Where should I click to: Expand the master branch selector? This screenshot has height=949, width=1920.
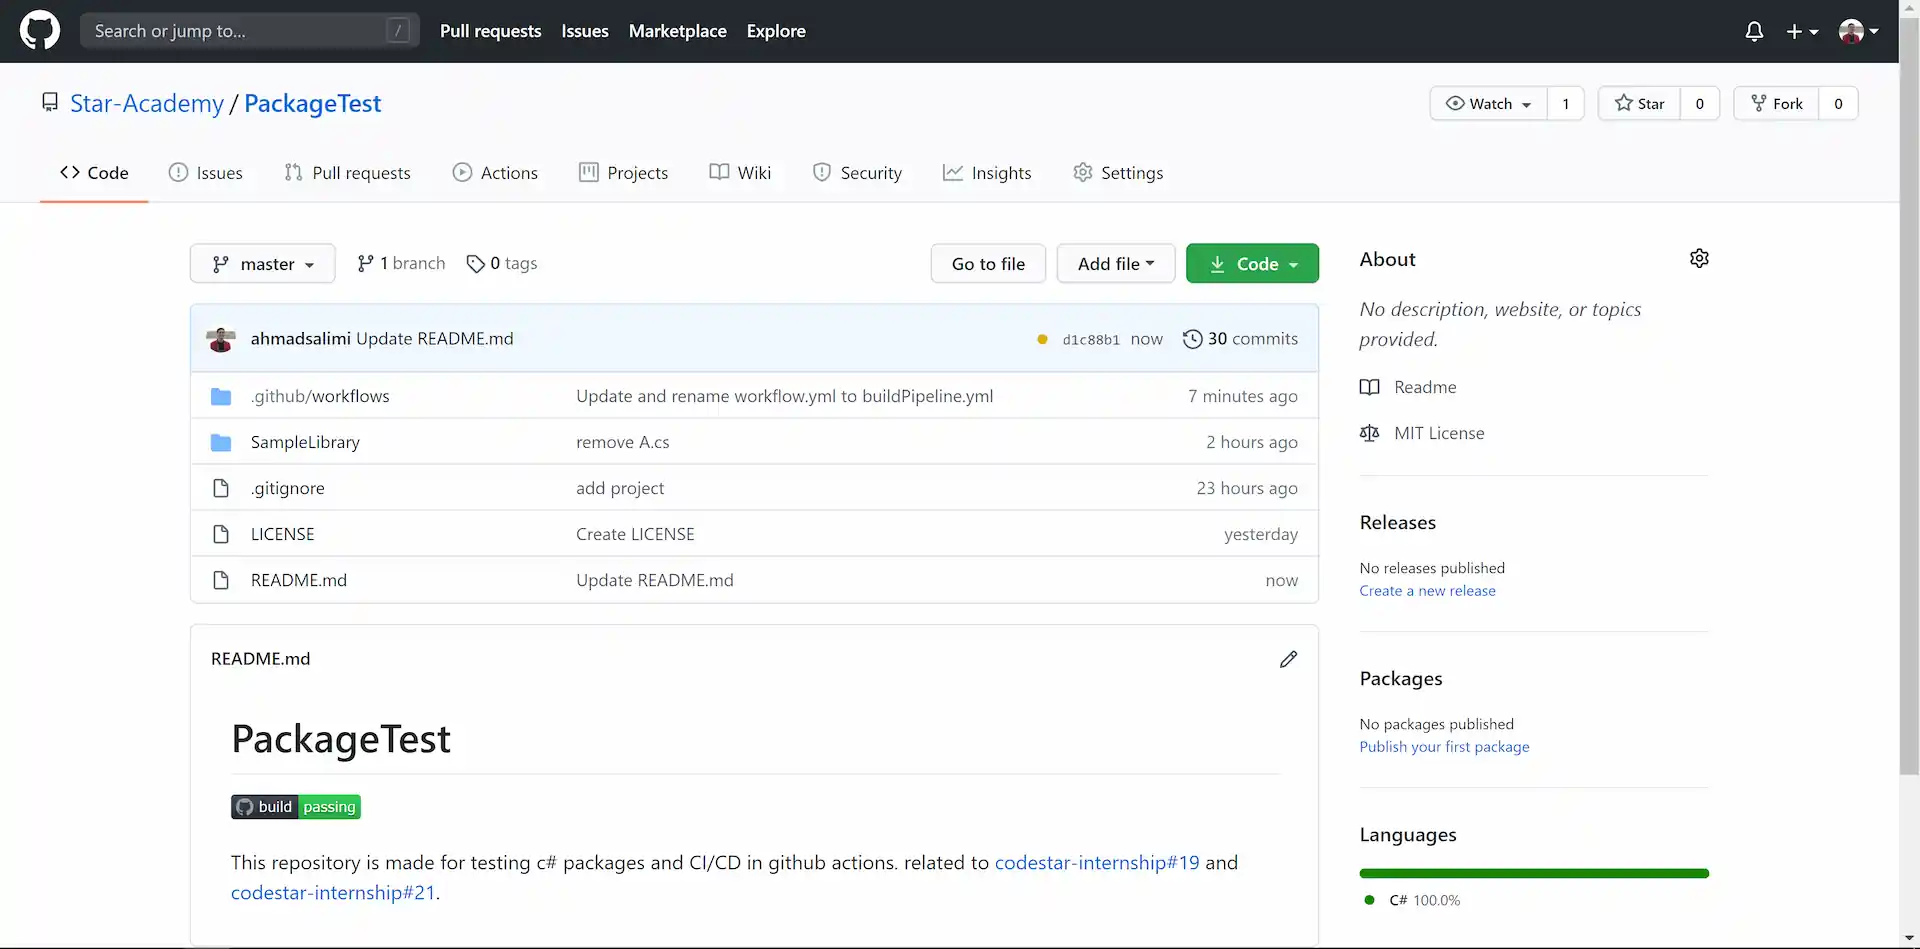coord(263,263)
